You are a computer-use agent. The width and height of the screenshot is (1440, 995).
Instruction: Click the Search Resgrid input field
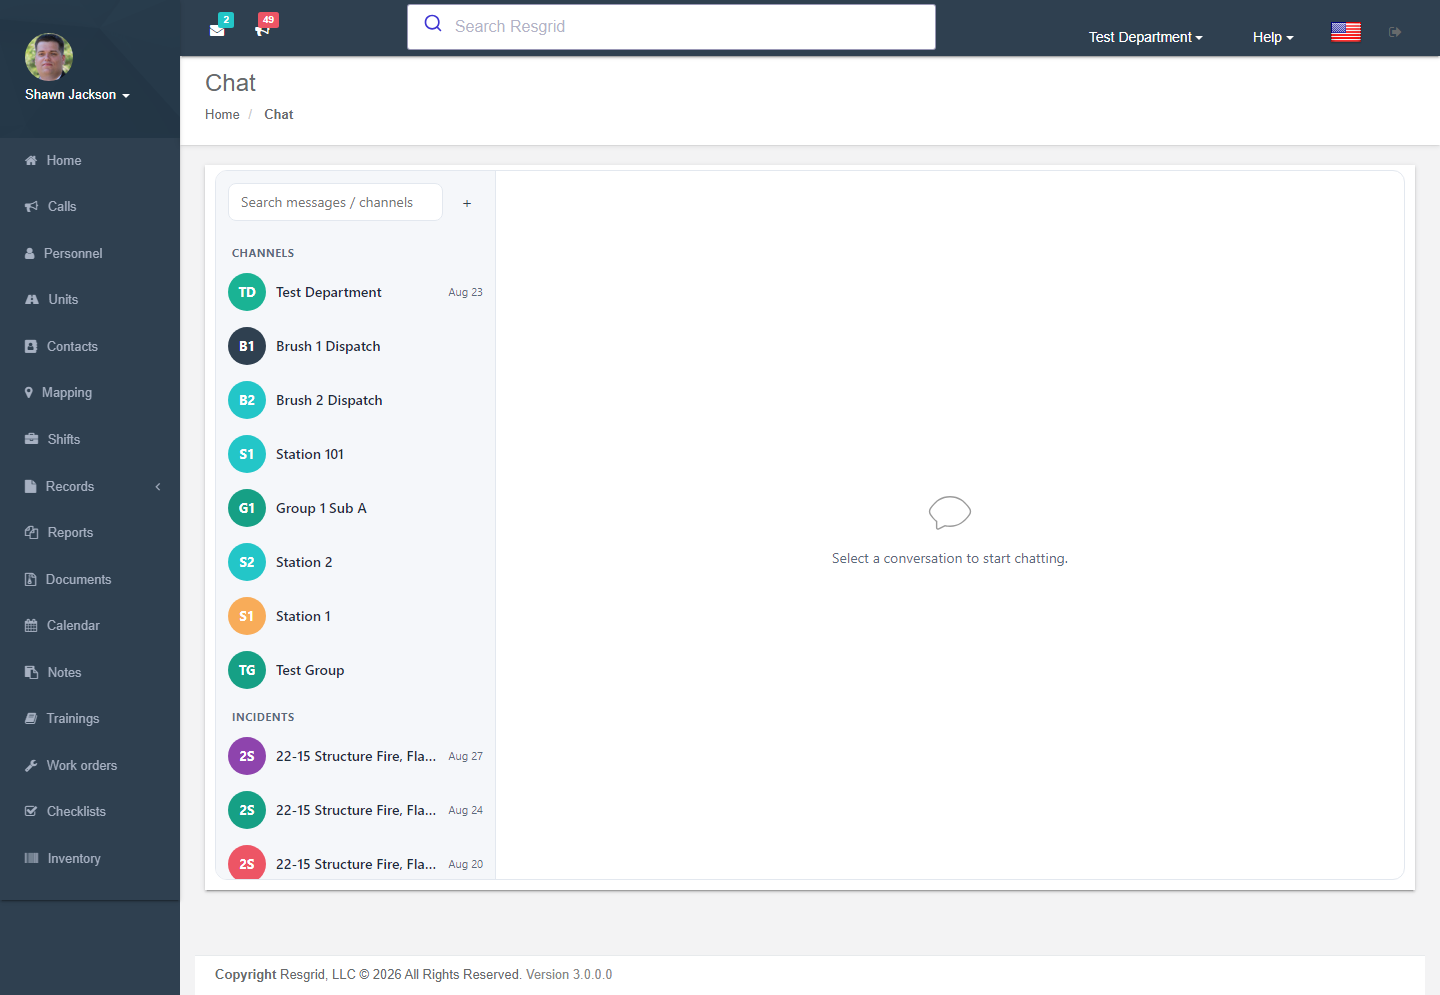click(x=671, y=27)
